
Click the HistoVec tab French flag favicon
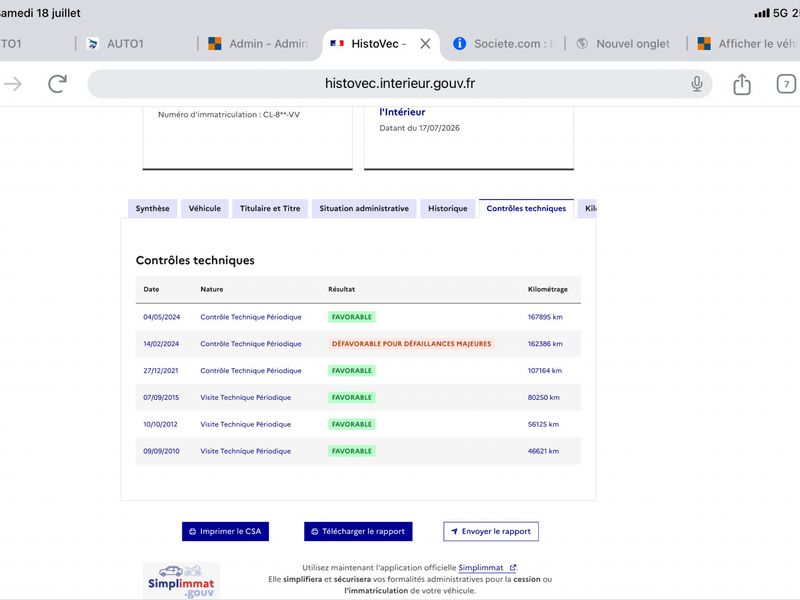337,43
